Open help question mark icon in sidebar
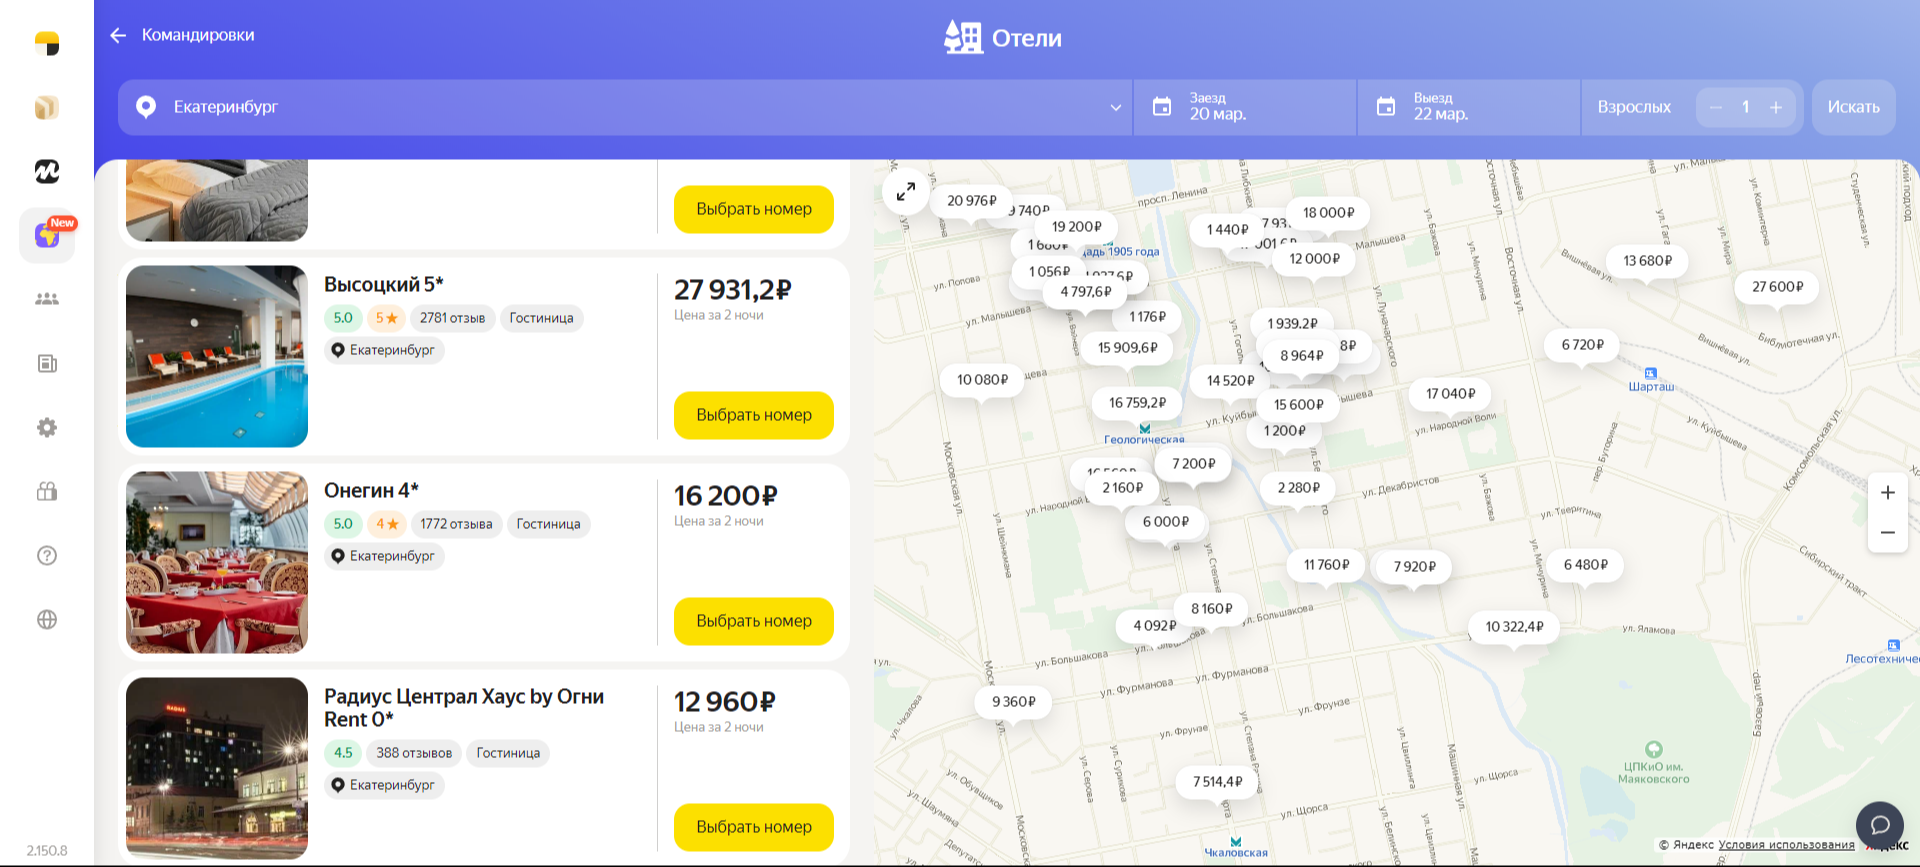 47,555
